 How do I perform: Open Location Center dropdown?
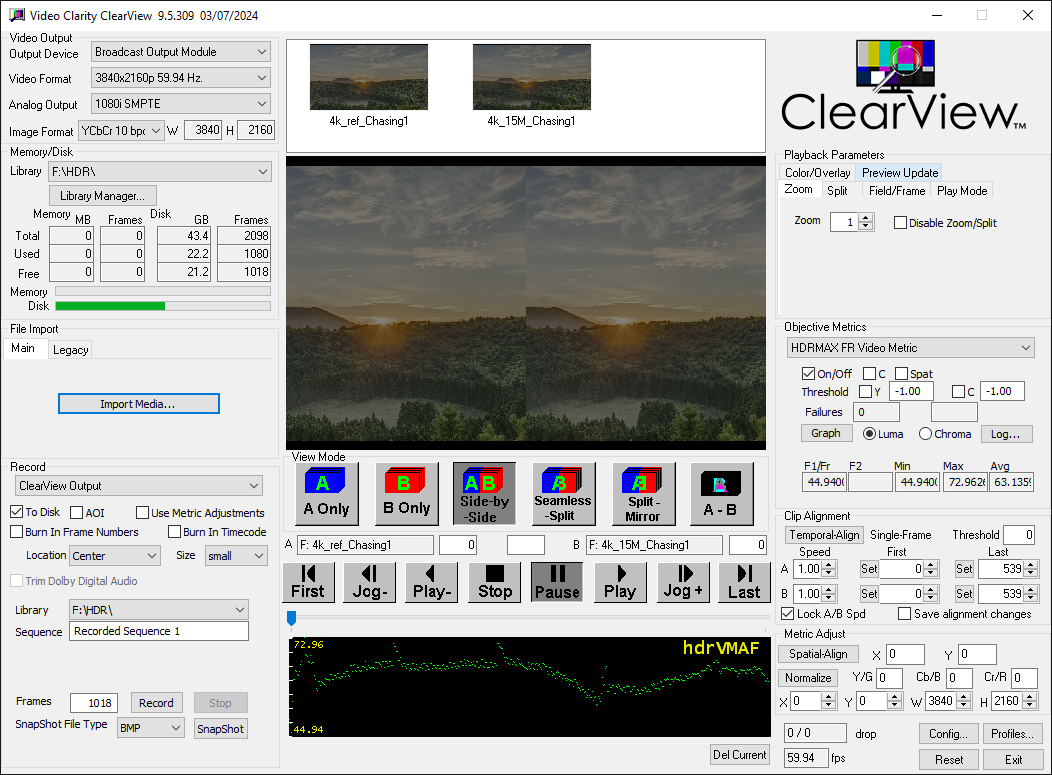point(115,556)
